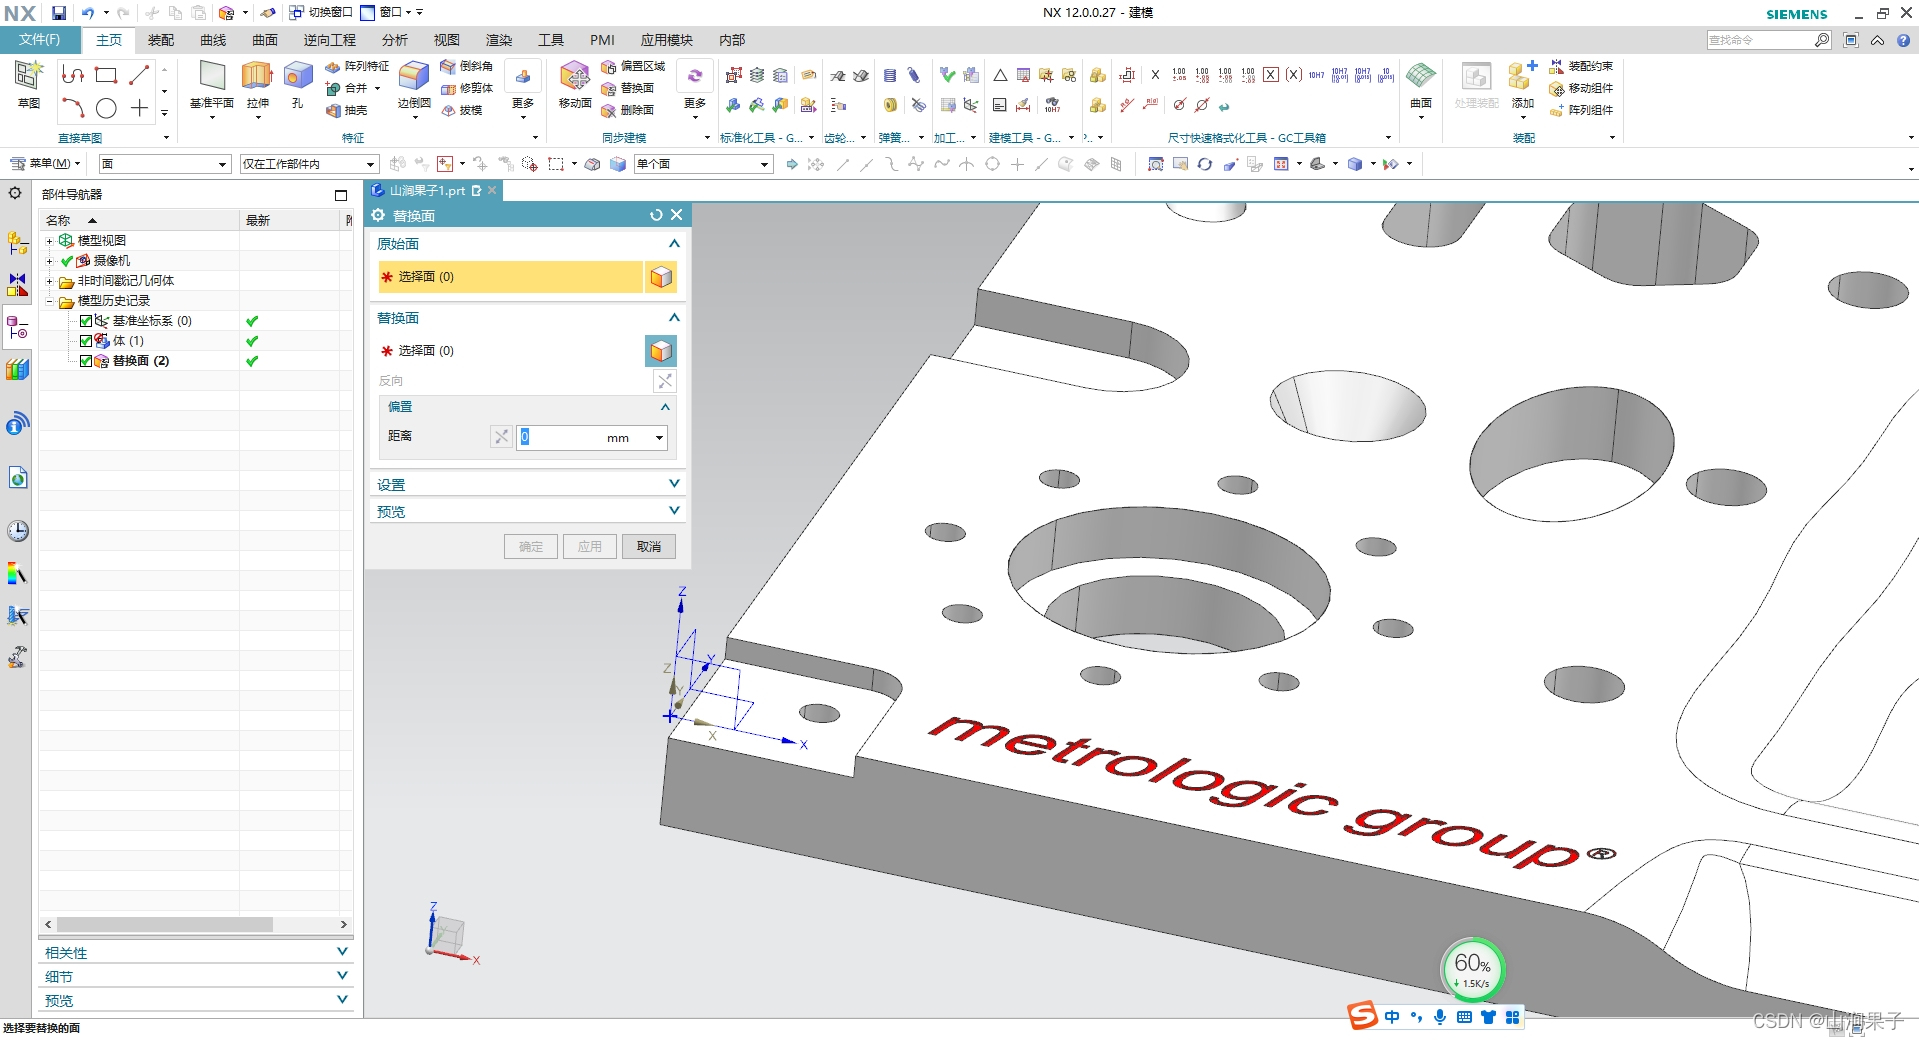Collapse the 偏置 section
This screenshot has width=1919, height=1040.
(x=665, y=407)
